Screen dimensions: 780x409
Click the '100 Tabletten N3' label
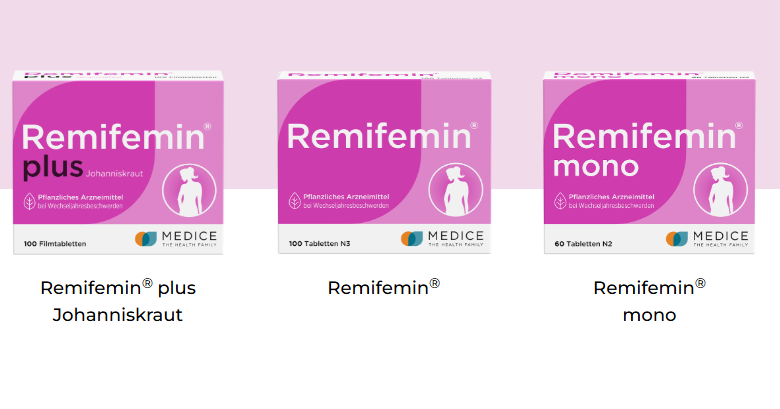click(319, 244)
